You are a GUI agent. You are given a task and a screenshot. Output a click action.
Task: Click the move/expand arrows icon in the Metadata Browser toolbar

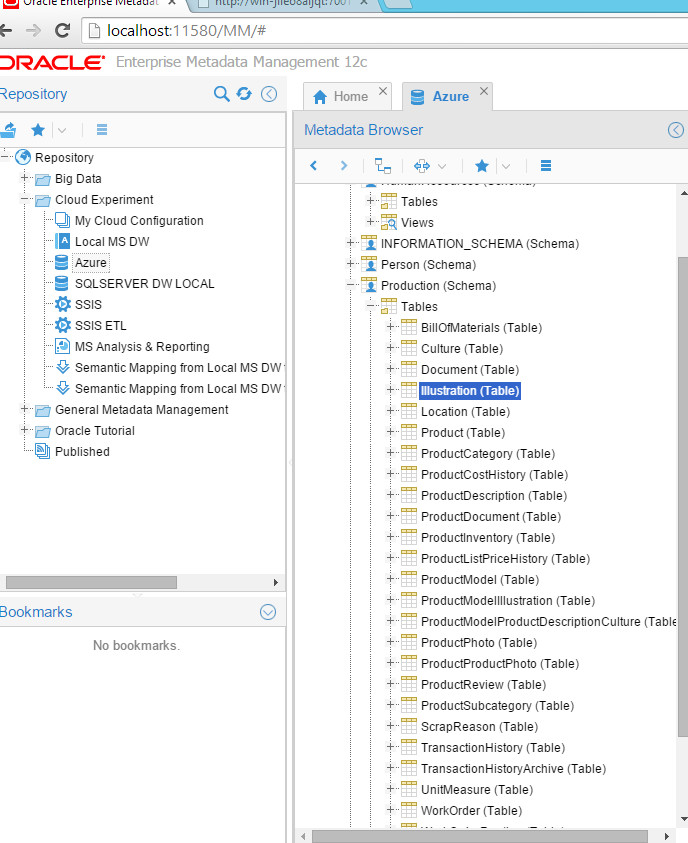pyautogui.click(x=422, y=166)
